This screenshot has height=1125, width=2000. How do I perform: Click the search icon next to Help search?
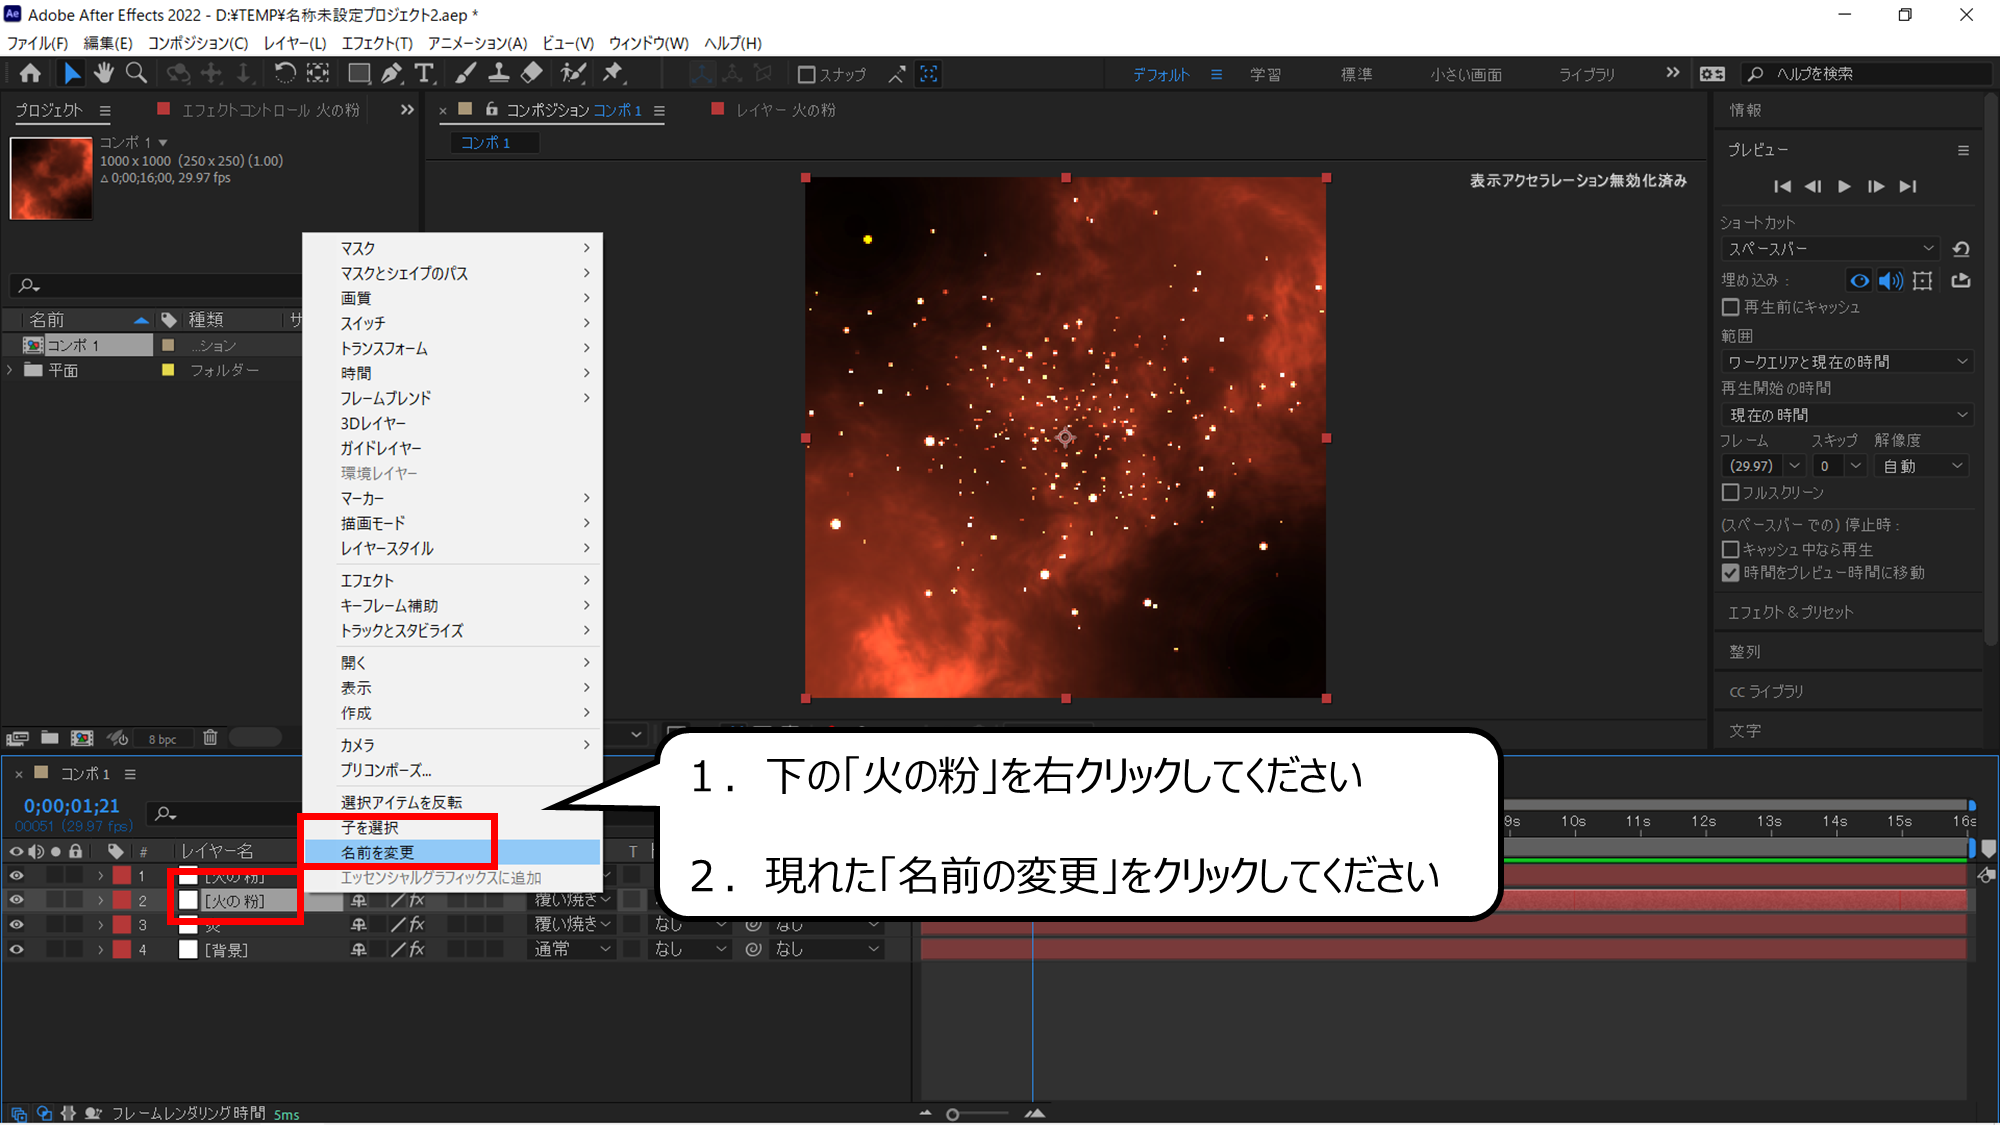point(1755,74)
